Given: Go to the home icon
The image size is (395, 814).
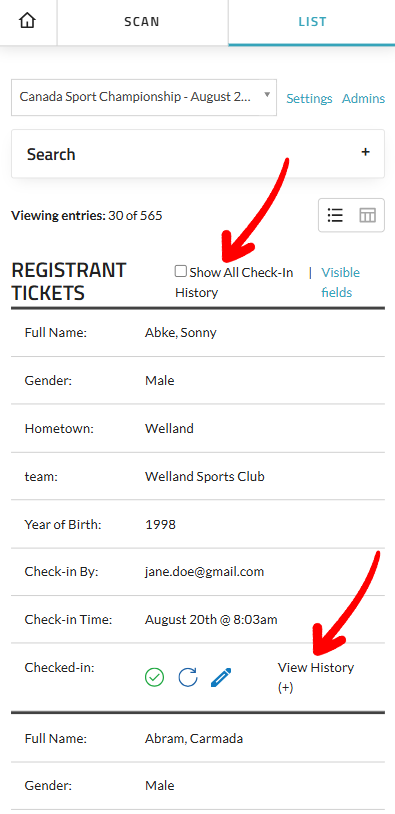Looking at the screenshot, I should tap(27, 21).
